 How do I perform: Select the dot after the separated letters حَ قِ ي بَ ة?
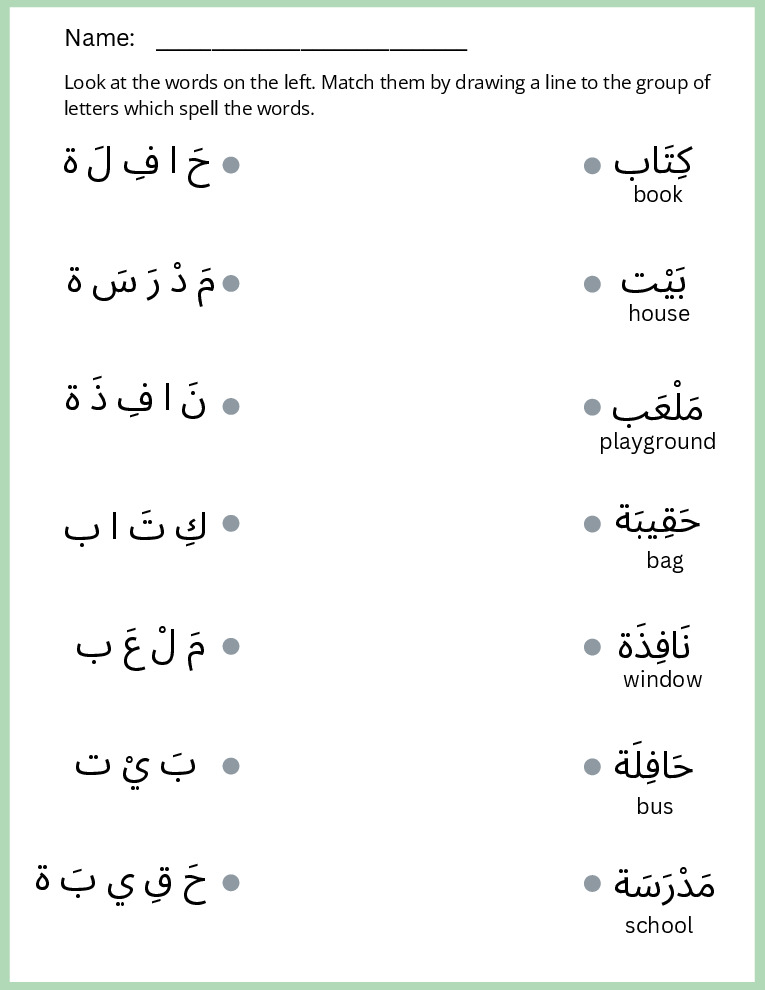[x=231, y=883]
